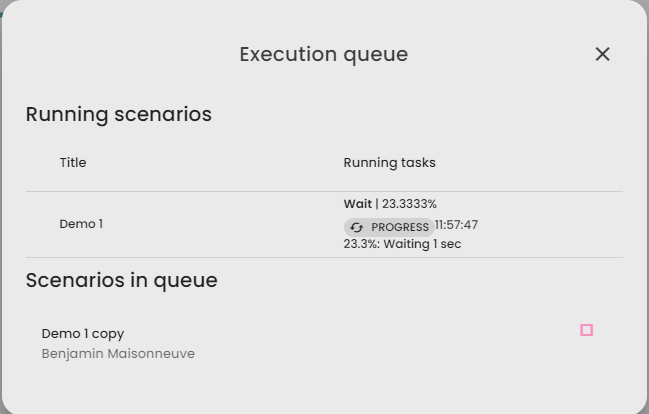Click the Execution queue dialog title
The width and height of the screenshot is (649, 414).
(323, 54)
